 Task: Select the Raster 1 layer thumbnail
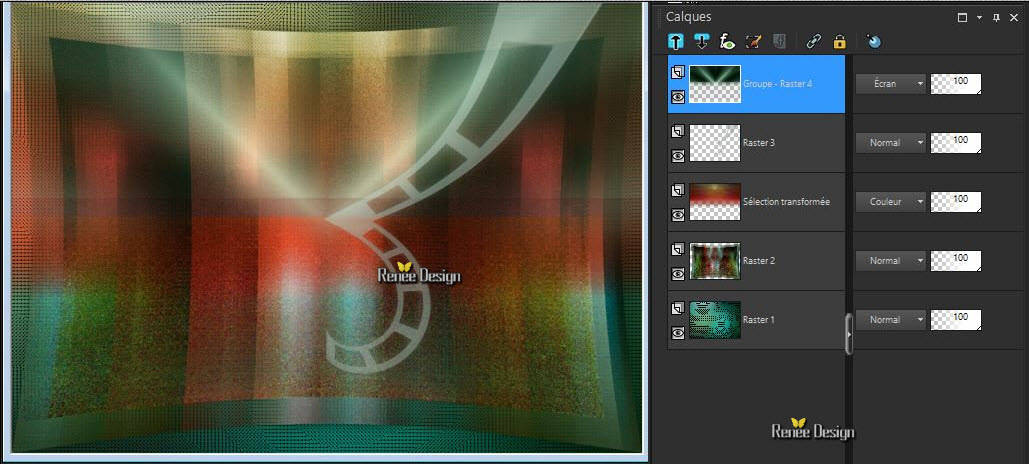(715, 320)
